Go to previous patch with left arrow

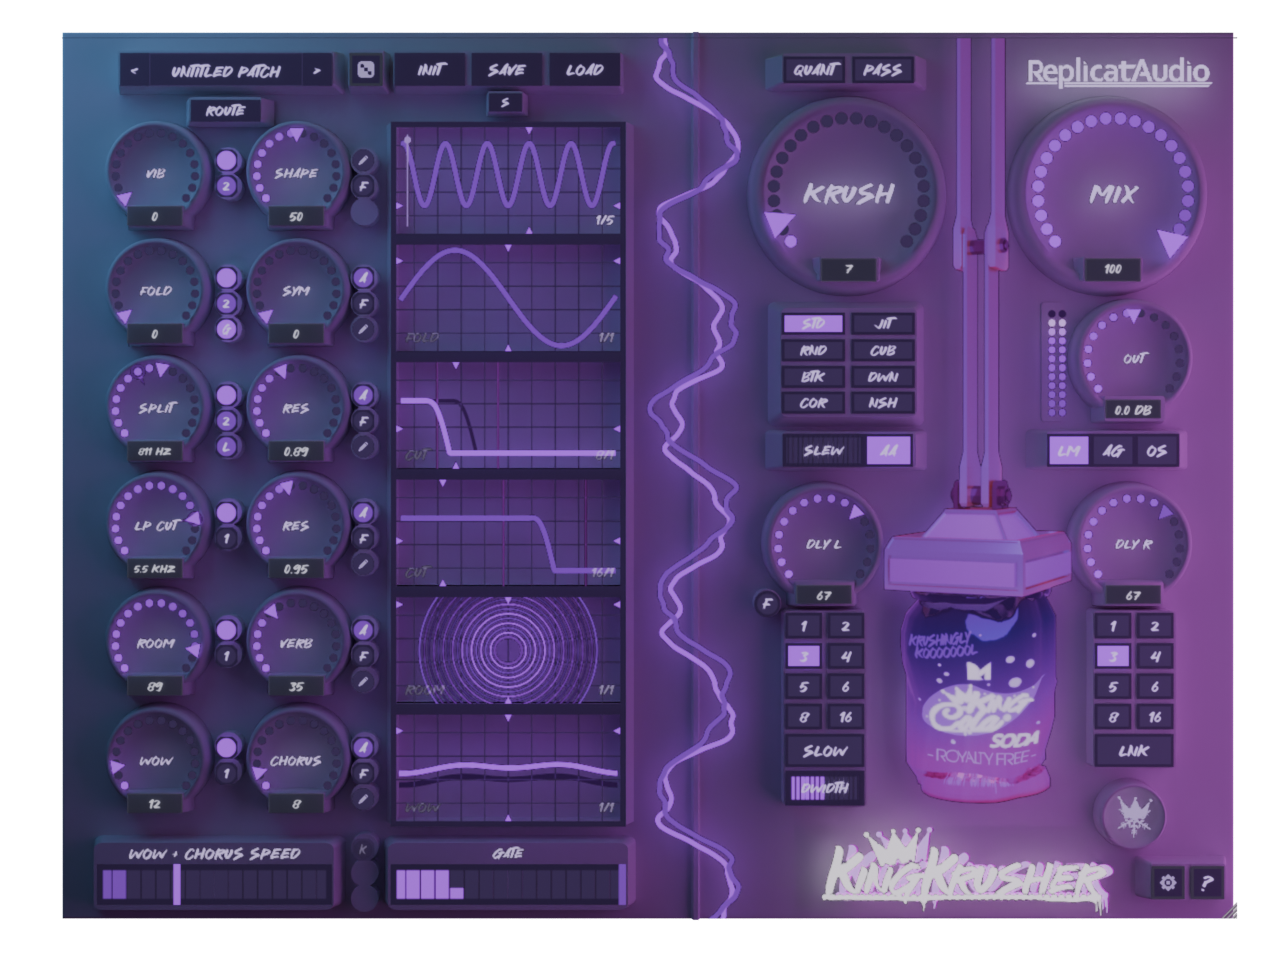click(x=134, y=71)
